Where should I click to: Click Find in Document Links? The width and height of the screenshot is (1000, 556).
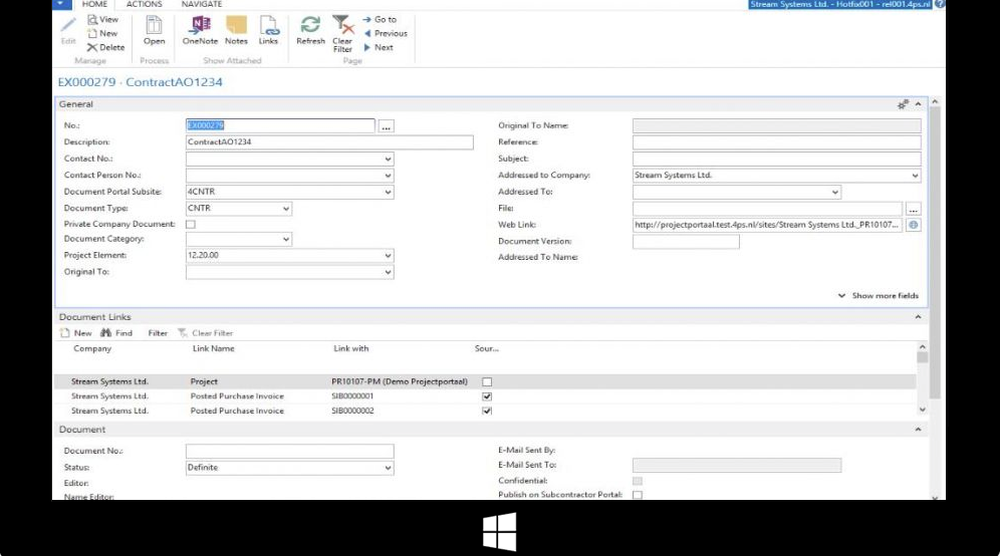tap(116, 333)
